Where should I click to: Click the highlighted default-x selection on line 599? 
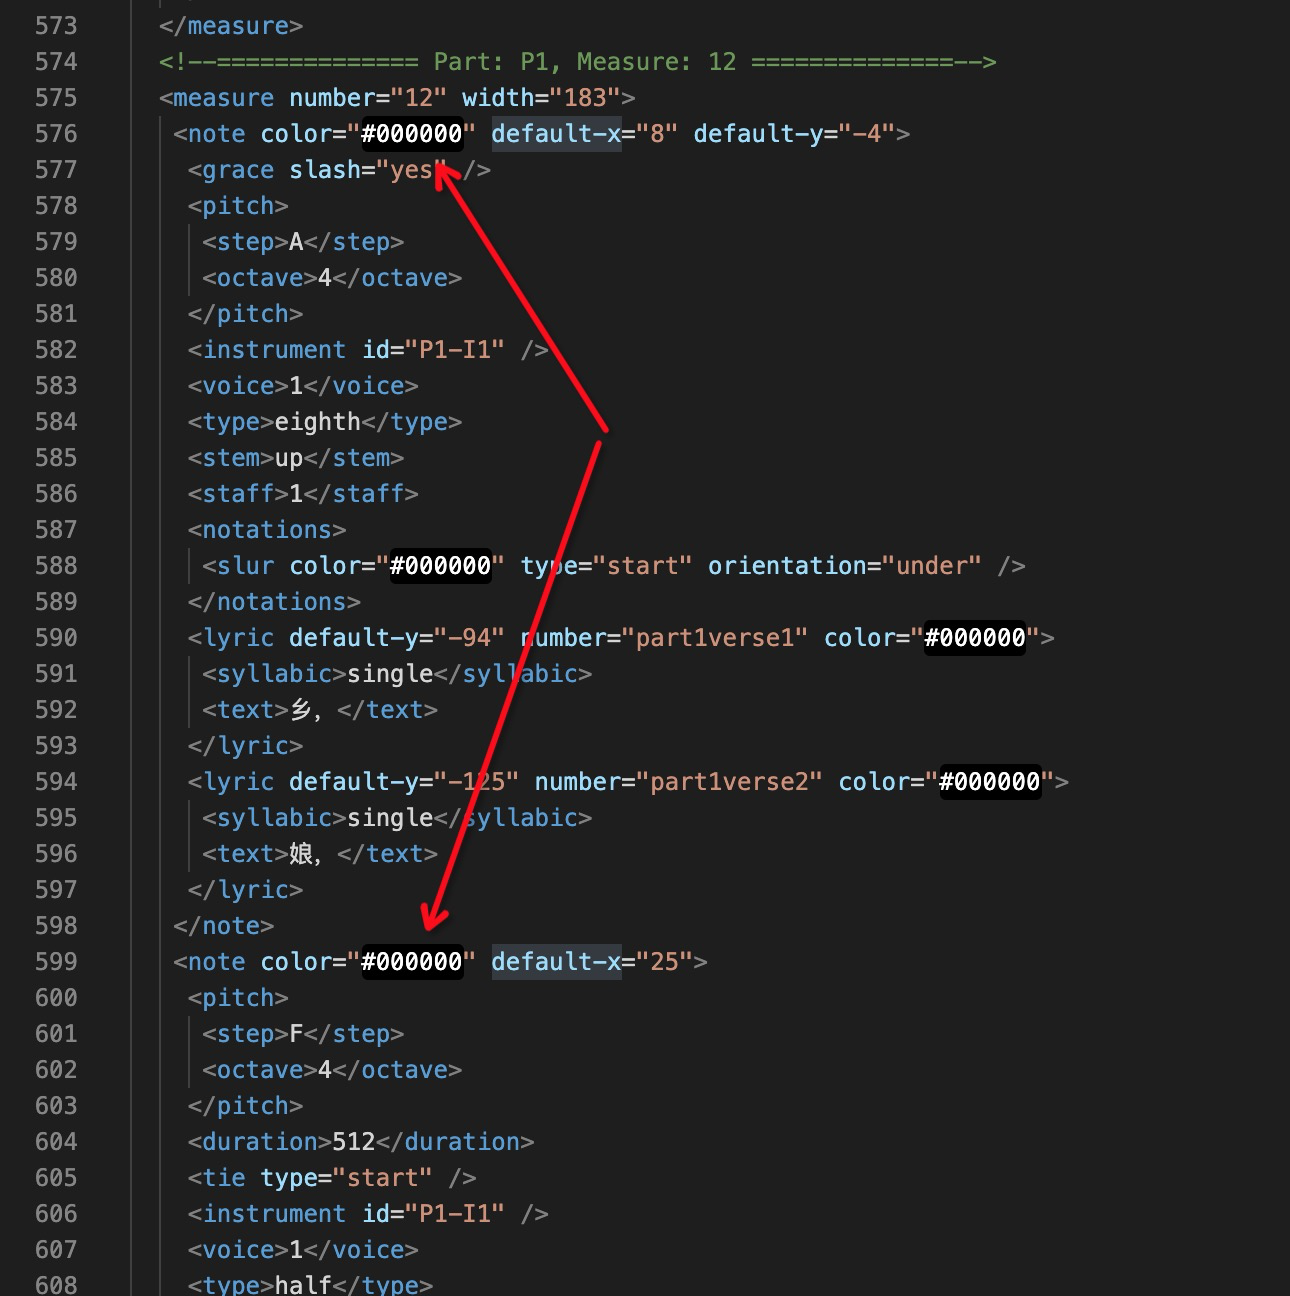tap(556, 961)
